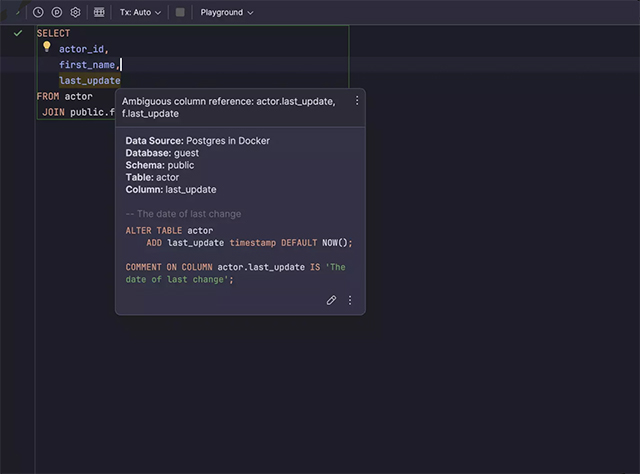Click the actor table name after FROM
The height and width of the screenshot is (474, 640).
click(x=79, y=97)
